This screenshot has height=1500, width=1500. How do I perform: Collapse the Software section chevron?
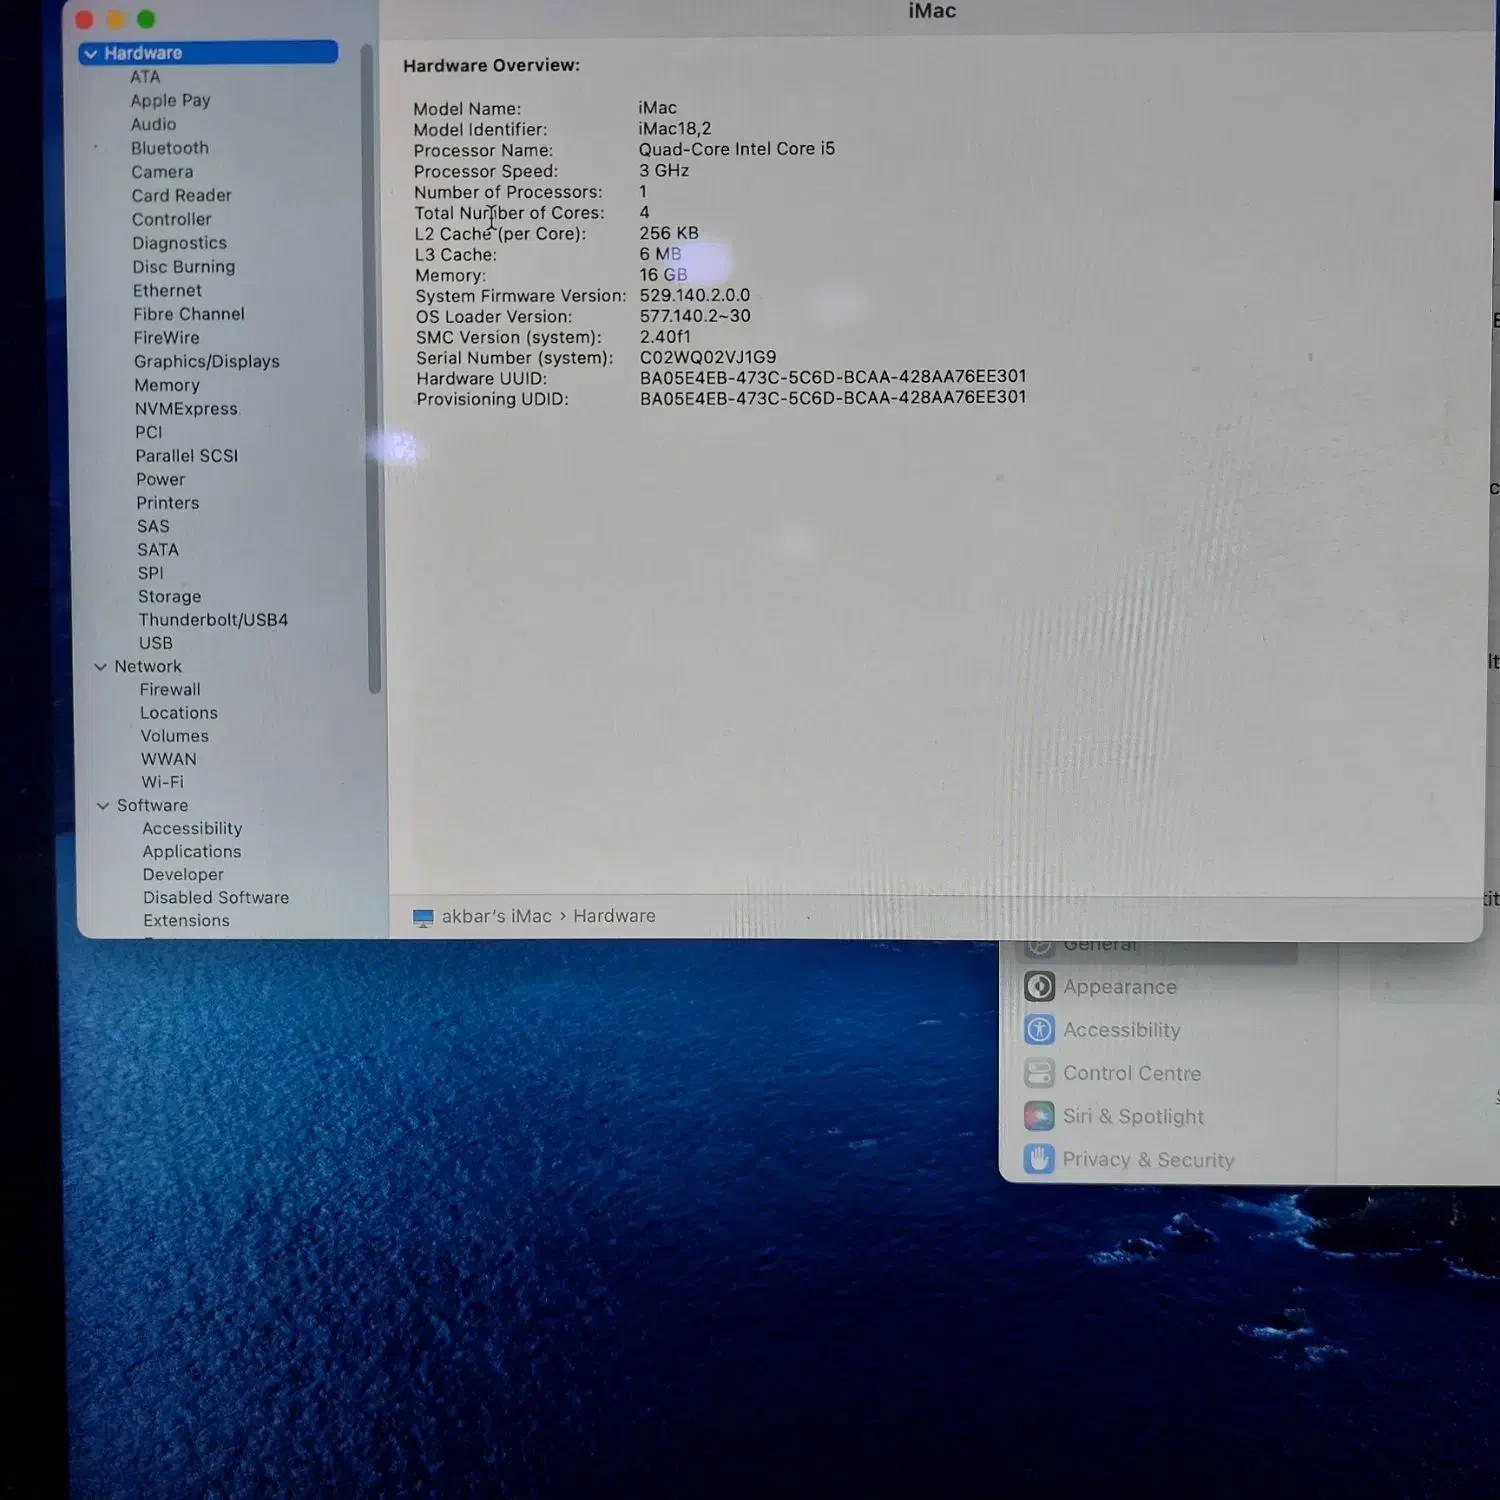pos(103,806)
